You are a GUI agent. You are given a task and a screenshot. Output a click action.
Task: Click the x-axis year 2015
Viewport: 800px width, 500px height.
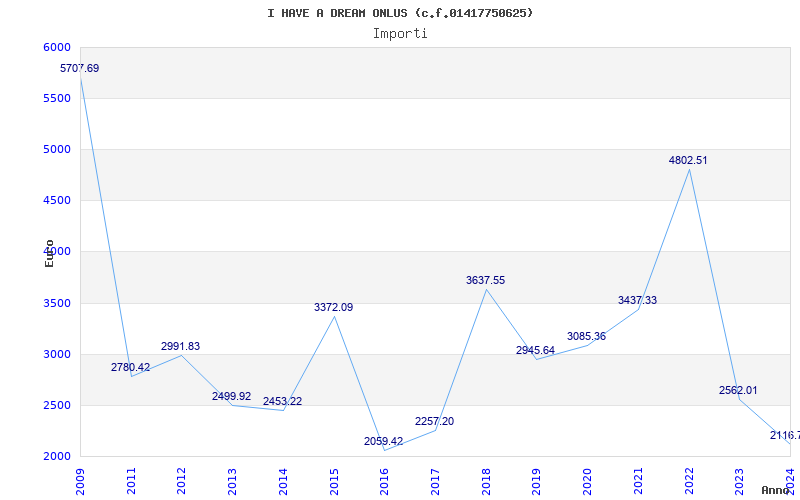click(x=334, y=482)
